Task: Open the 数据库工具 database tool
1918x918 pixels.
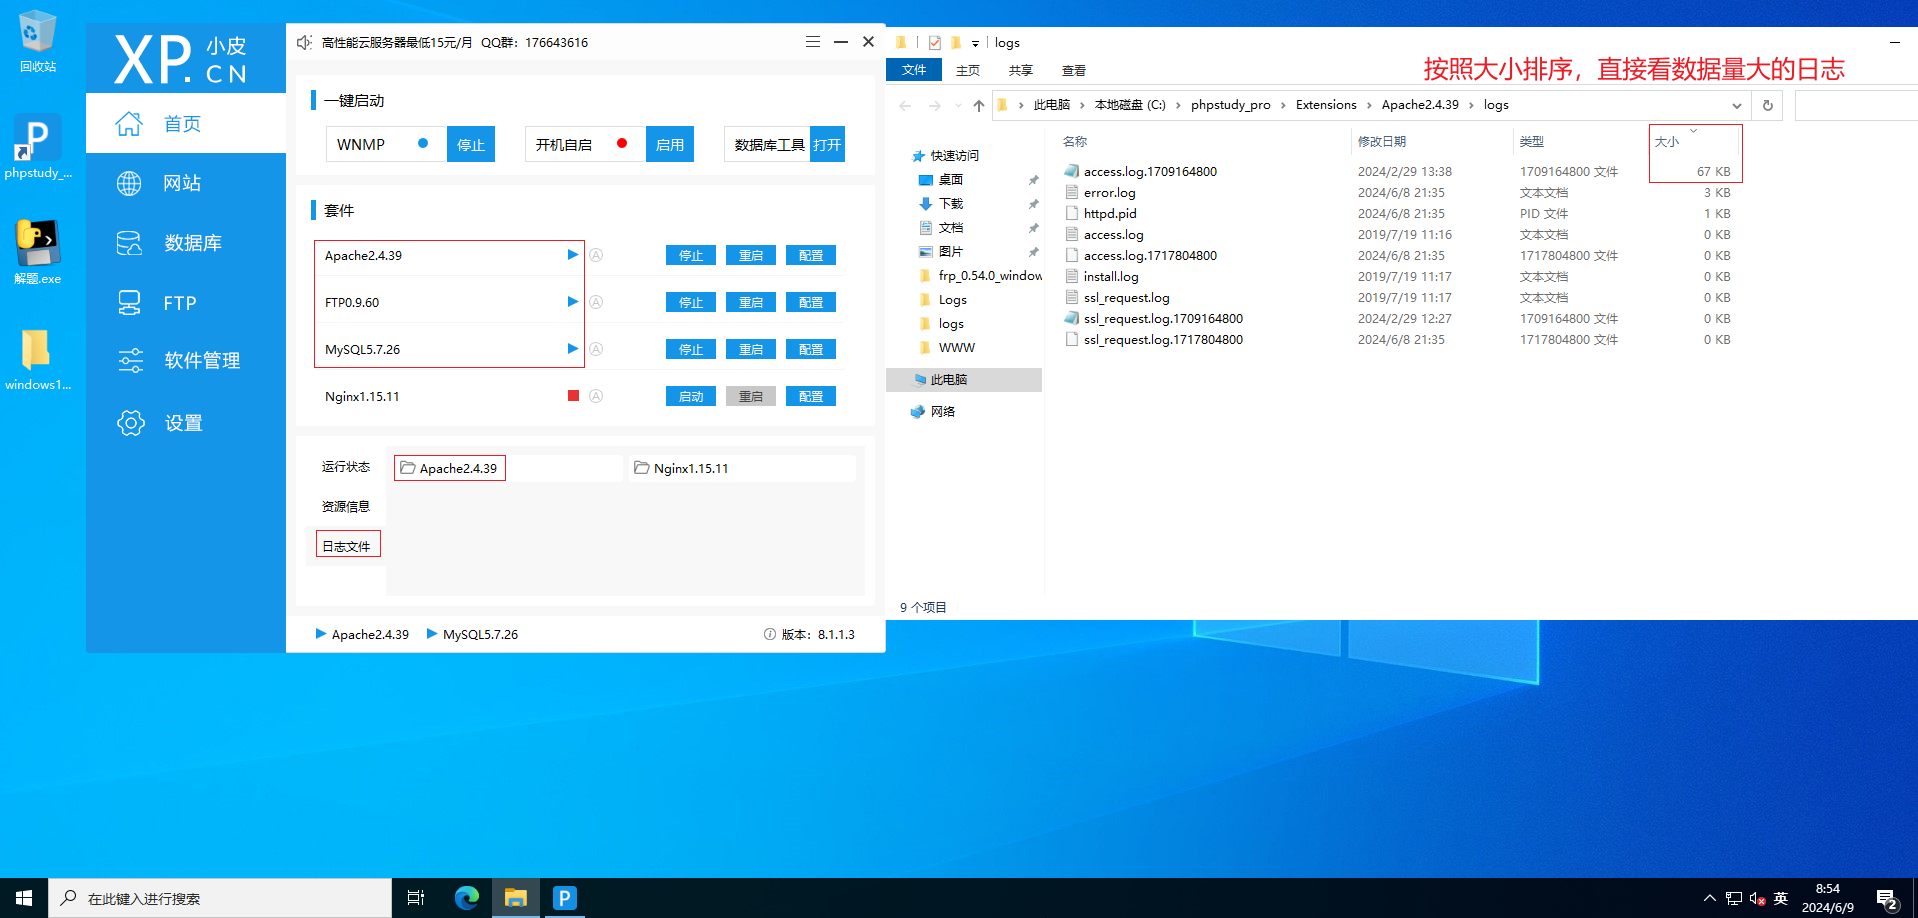Action: tap(827, 144)
